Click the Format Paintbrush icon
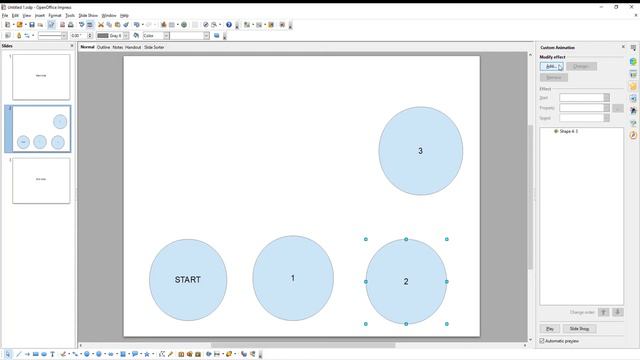640x360 pixels. tap(126, 25)
